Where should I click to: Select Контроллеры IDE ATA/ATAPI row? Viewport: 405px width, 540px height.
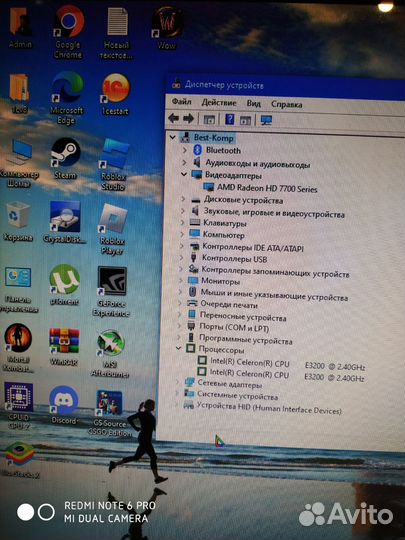pyautogui.click(x=247, y=247)
